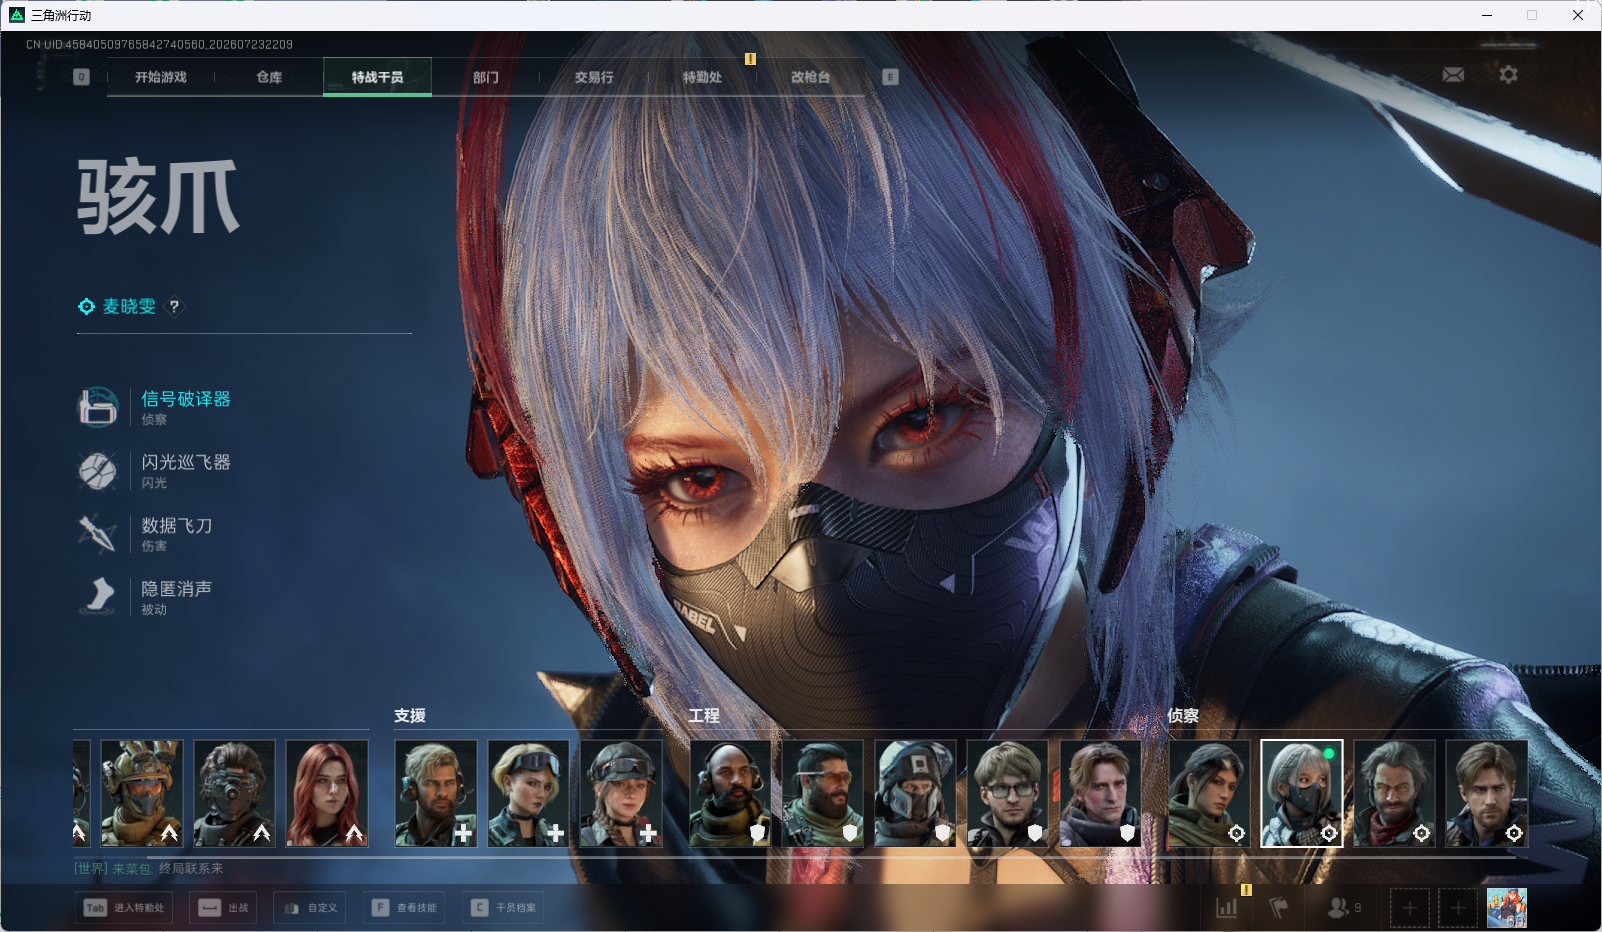Click the 自定义 customize button

[310, 908]
